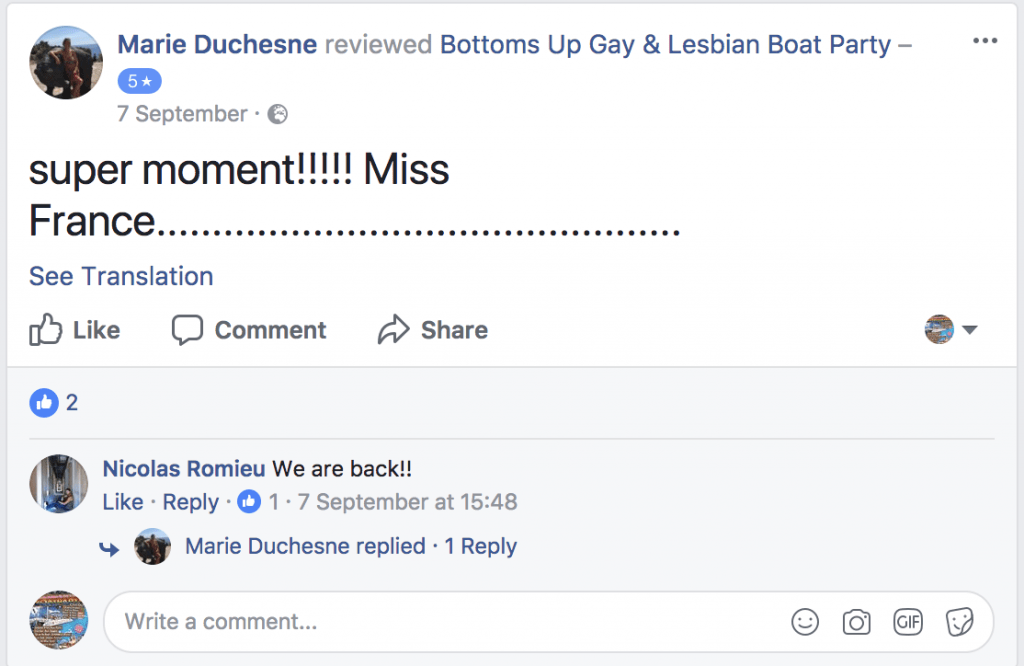Click Nicolas Romieu's profile picture thumbnail
The height and width of the screenshot is (666, 1024).
(59, 485)
